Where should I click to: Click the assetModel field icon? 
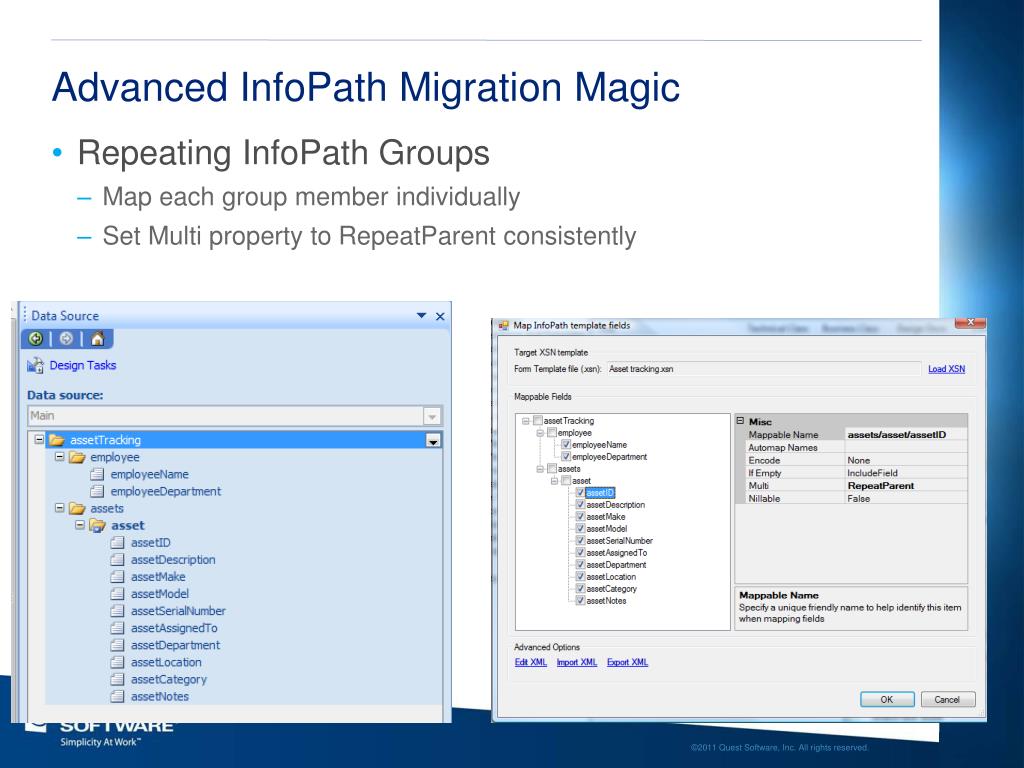click(x=118, y=593)
